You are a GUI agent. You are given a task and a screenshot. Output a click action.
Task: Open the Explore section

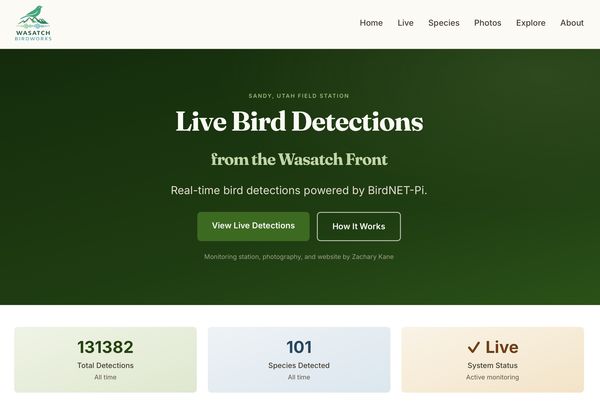(530, 23)
